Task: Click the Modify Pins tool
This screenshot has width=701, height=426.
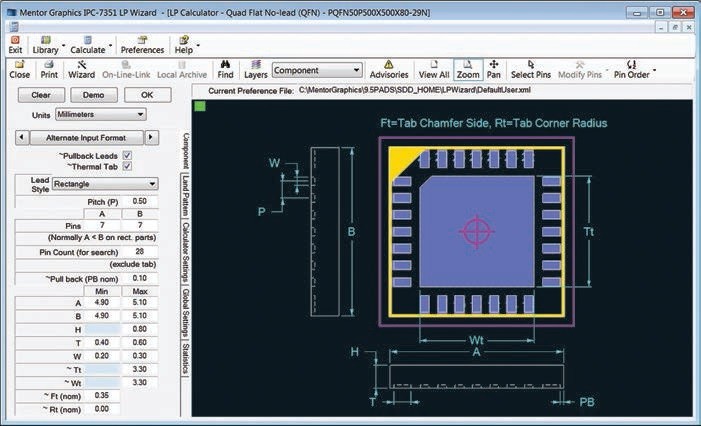Action: [x=580, y=70]
